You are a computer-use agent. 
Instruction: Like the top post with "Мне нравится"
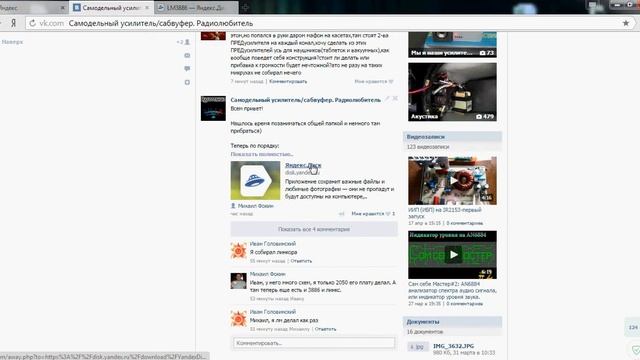373,81
